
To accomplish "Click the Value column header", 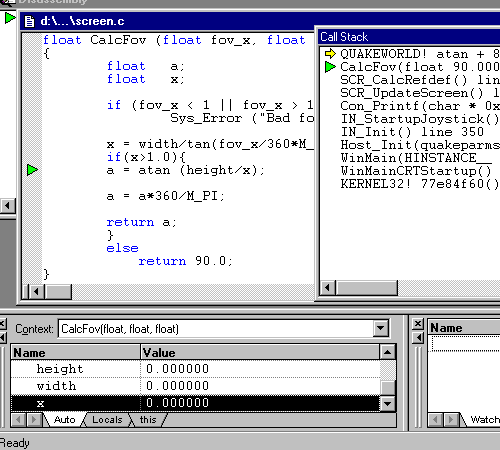I will point(260,352).
